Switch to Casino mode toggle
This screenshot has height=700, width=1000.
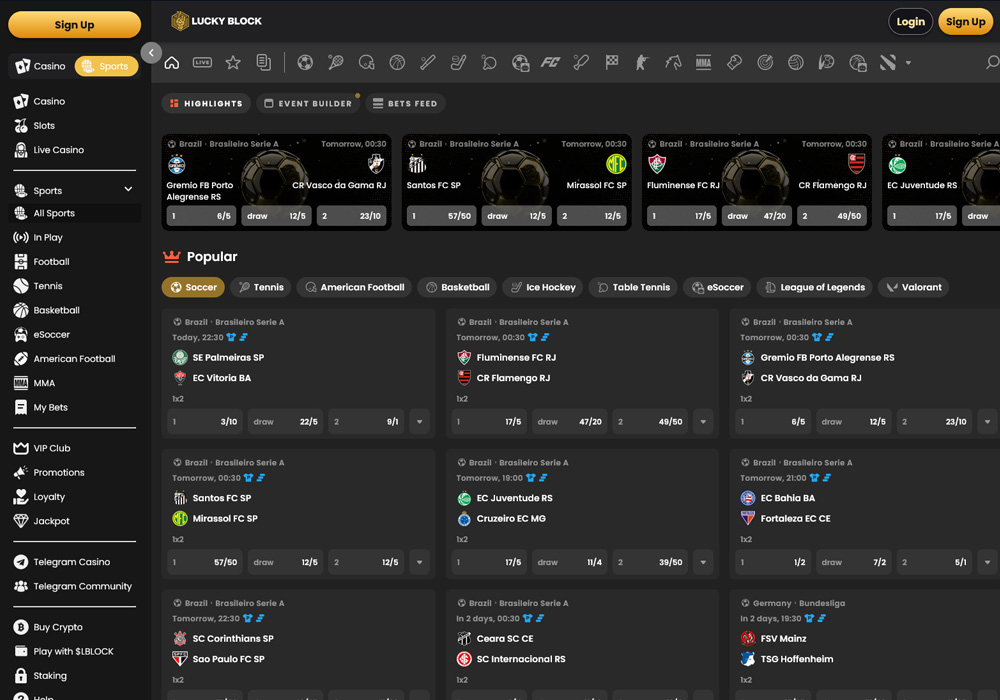pos(41,66)
